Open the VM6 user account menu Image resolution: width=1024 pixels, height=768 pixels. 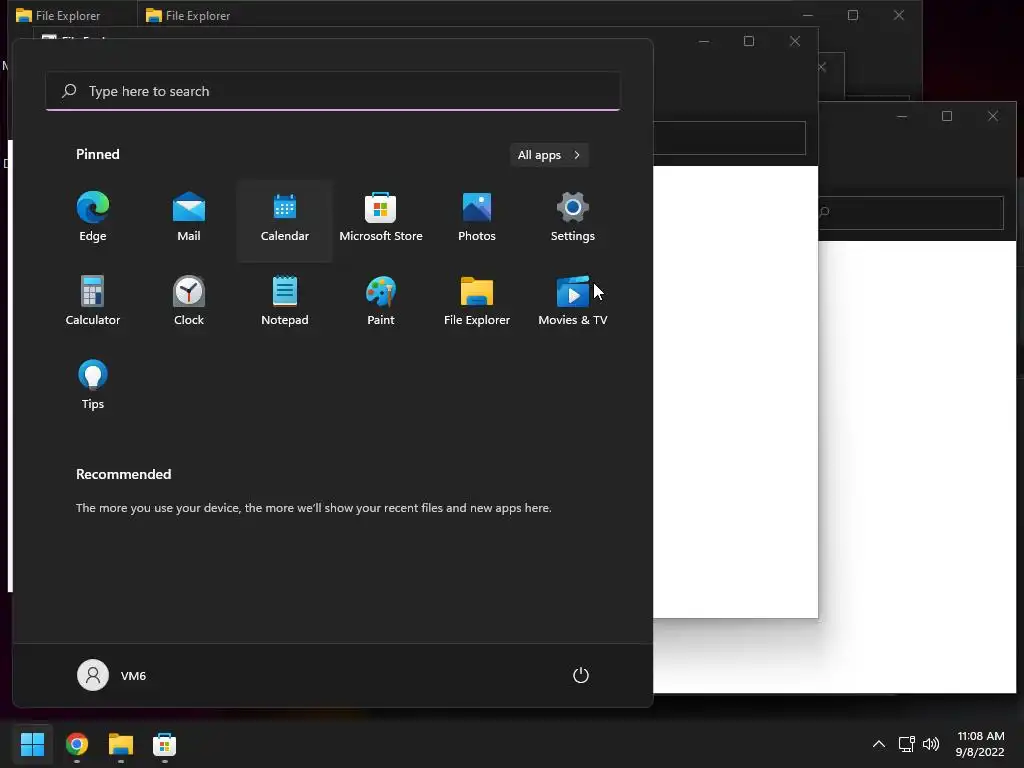coord(112,675)
